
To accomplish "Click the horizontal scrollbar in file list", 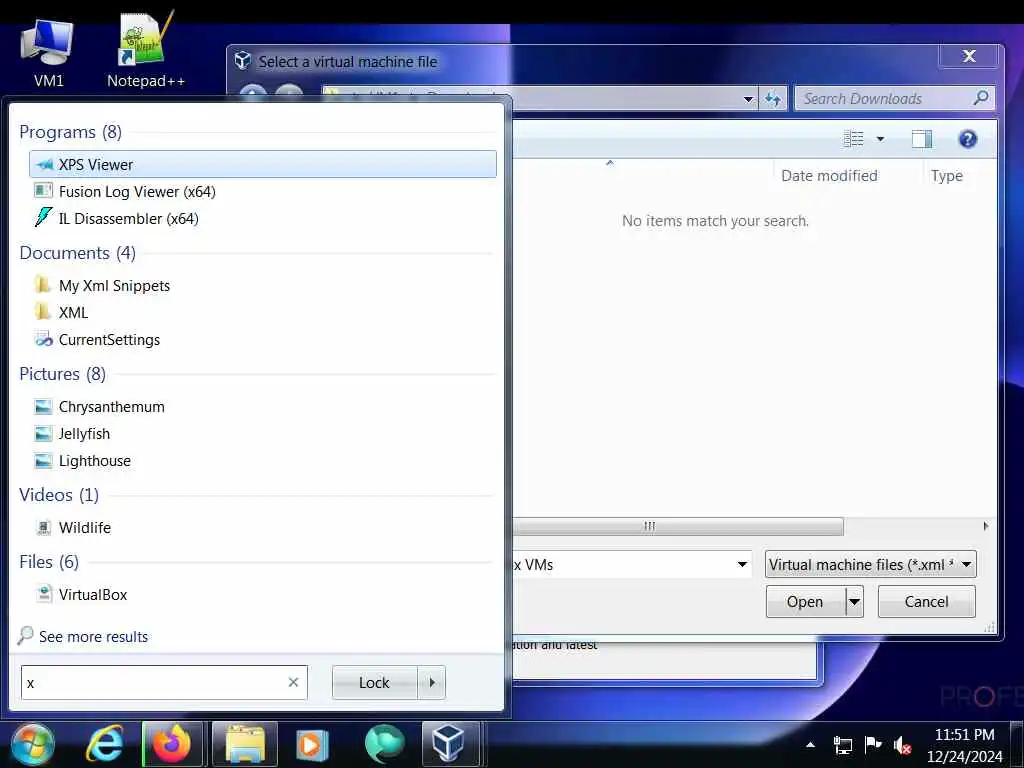I will (x=678, y=526).
